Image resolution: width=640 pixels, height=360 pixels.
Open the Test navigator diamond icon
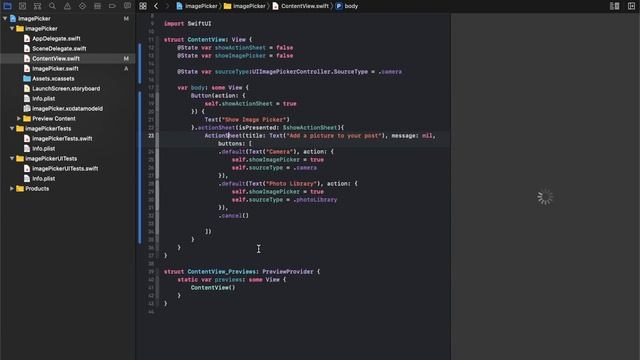pos(82,6)
